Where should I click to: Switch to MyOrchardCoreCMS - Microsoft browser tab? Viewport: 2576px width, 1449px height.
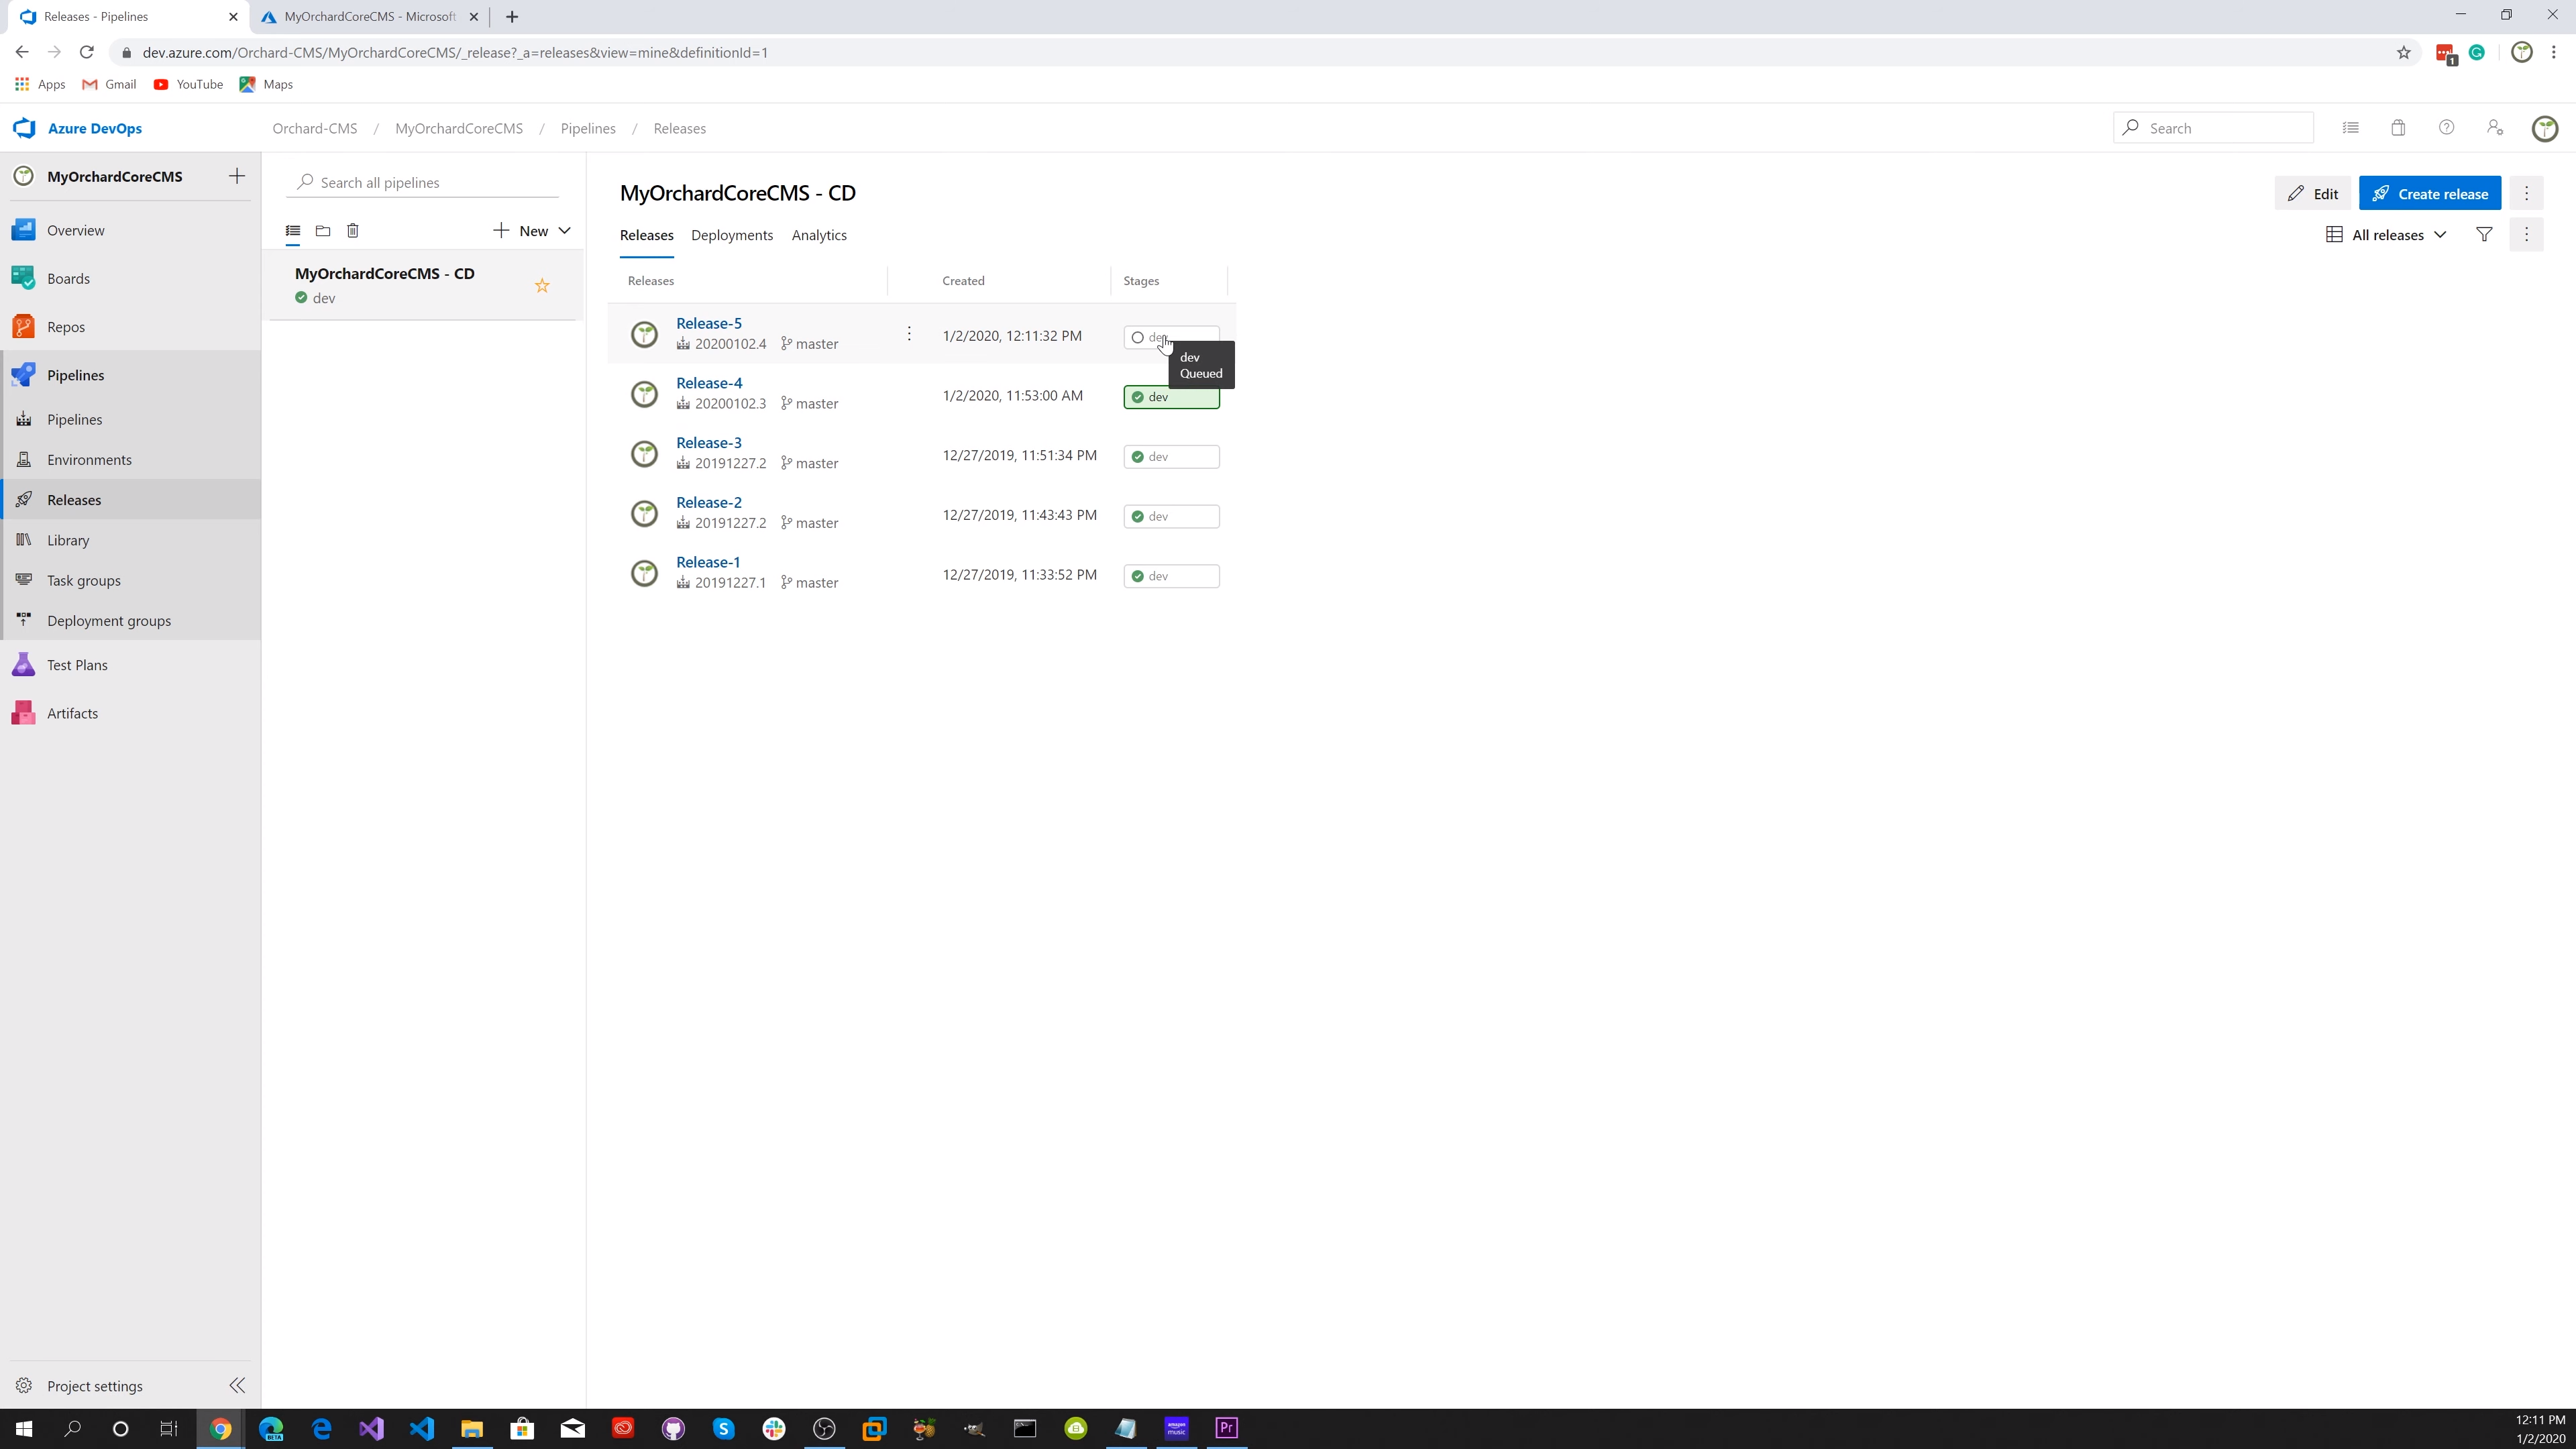[x=369, y=17]
